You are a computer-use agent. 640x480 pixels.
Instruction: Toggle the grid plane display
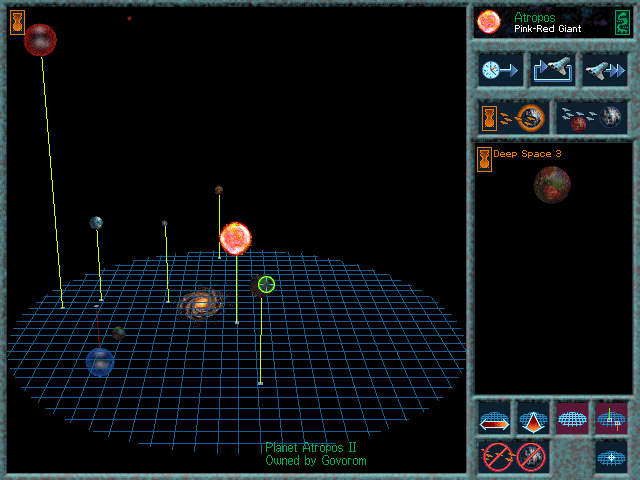click(x=572, y=419)
